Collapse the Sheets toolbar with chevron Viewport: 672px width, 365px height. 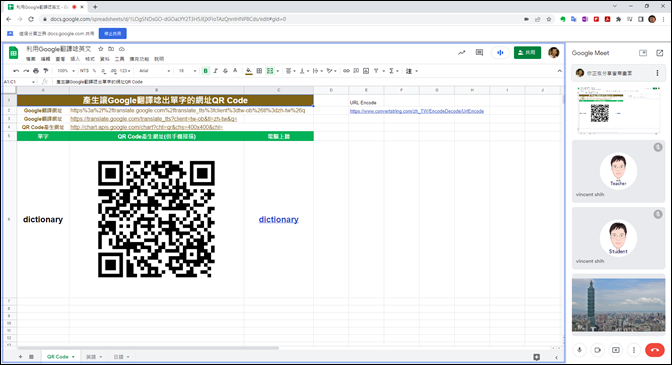560,71
